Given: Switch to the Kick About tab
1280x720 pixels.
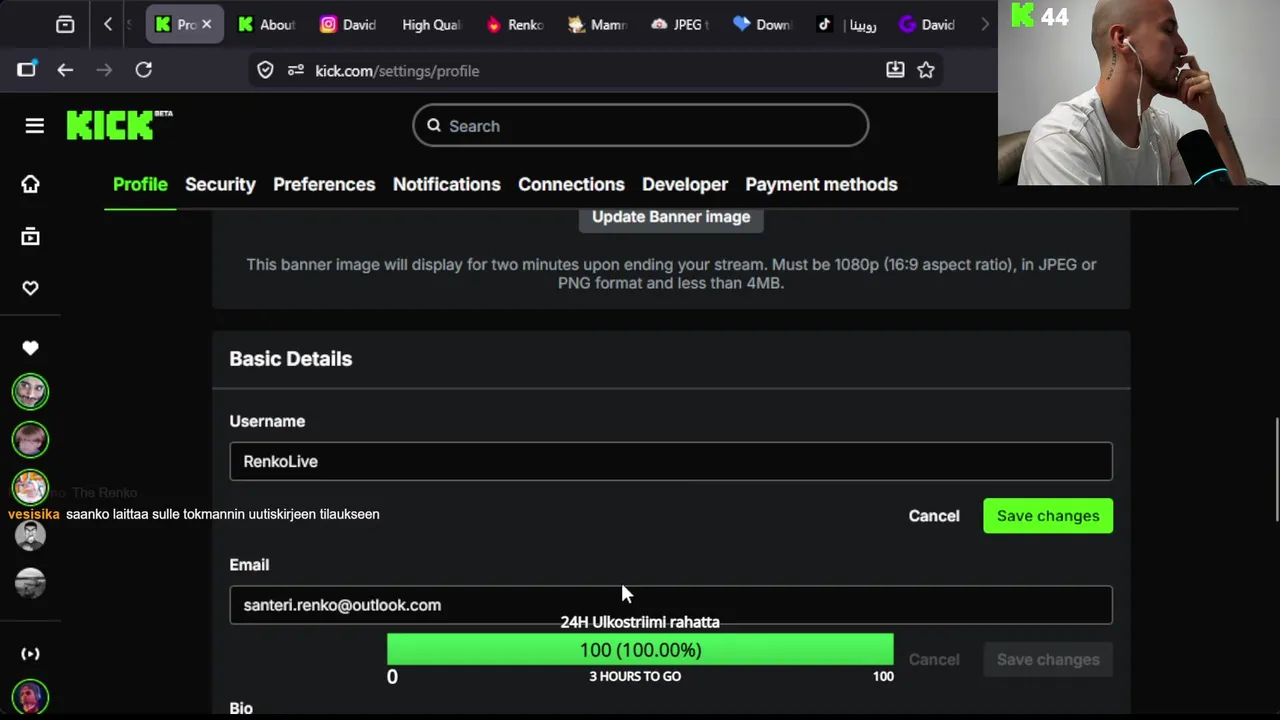Looking at the screenshot, I should tap(266, 24).
